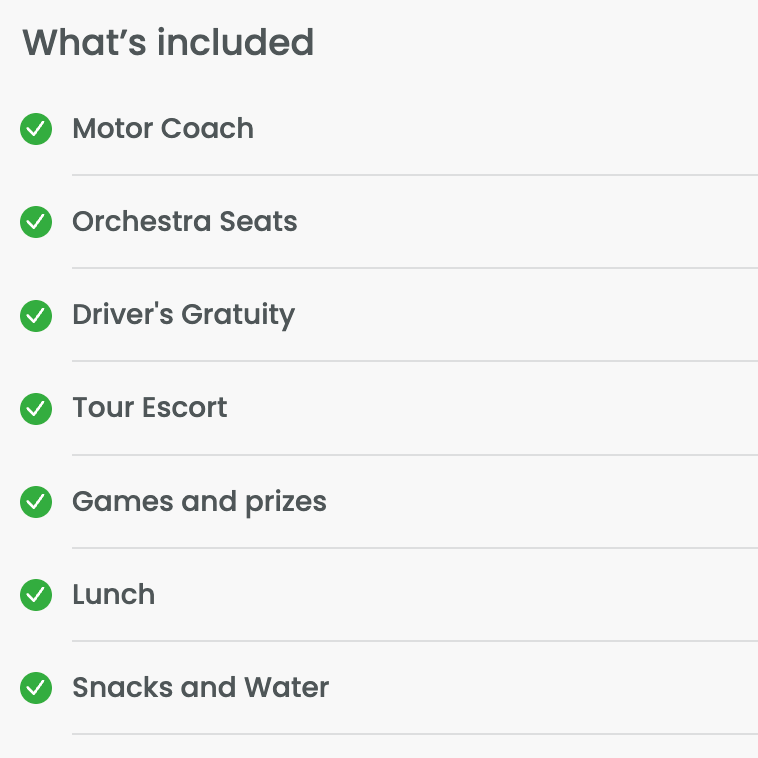Click the Driver's Gratuity item text
The height and width of the screenshot is (758, 758).
click(183, 315)
